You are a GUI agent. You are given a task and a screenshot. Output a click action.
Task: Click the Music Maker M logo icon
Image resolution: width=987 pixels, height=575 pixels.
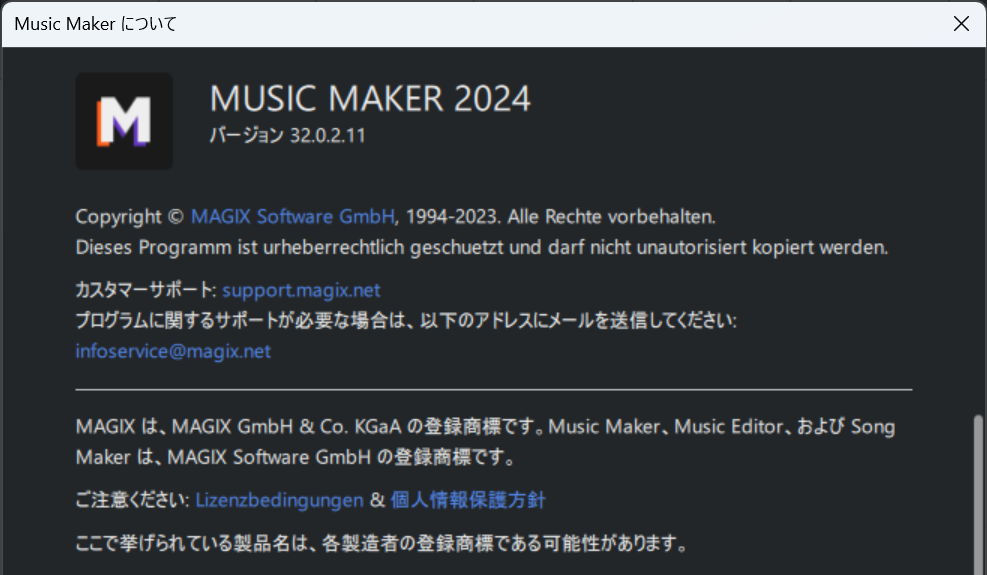pos(124,121)
